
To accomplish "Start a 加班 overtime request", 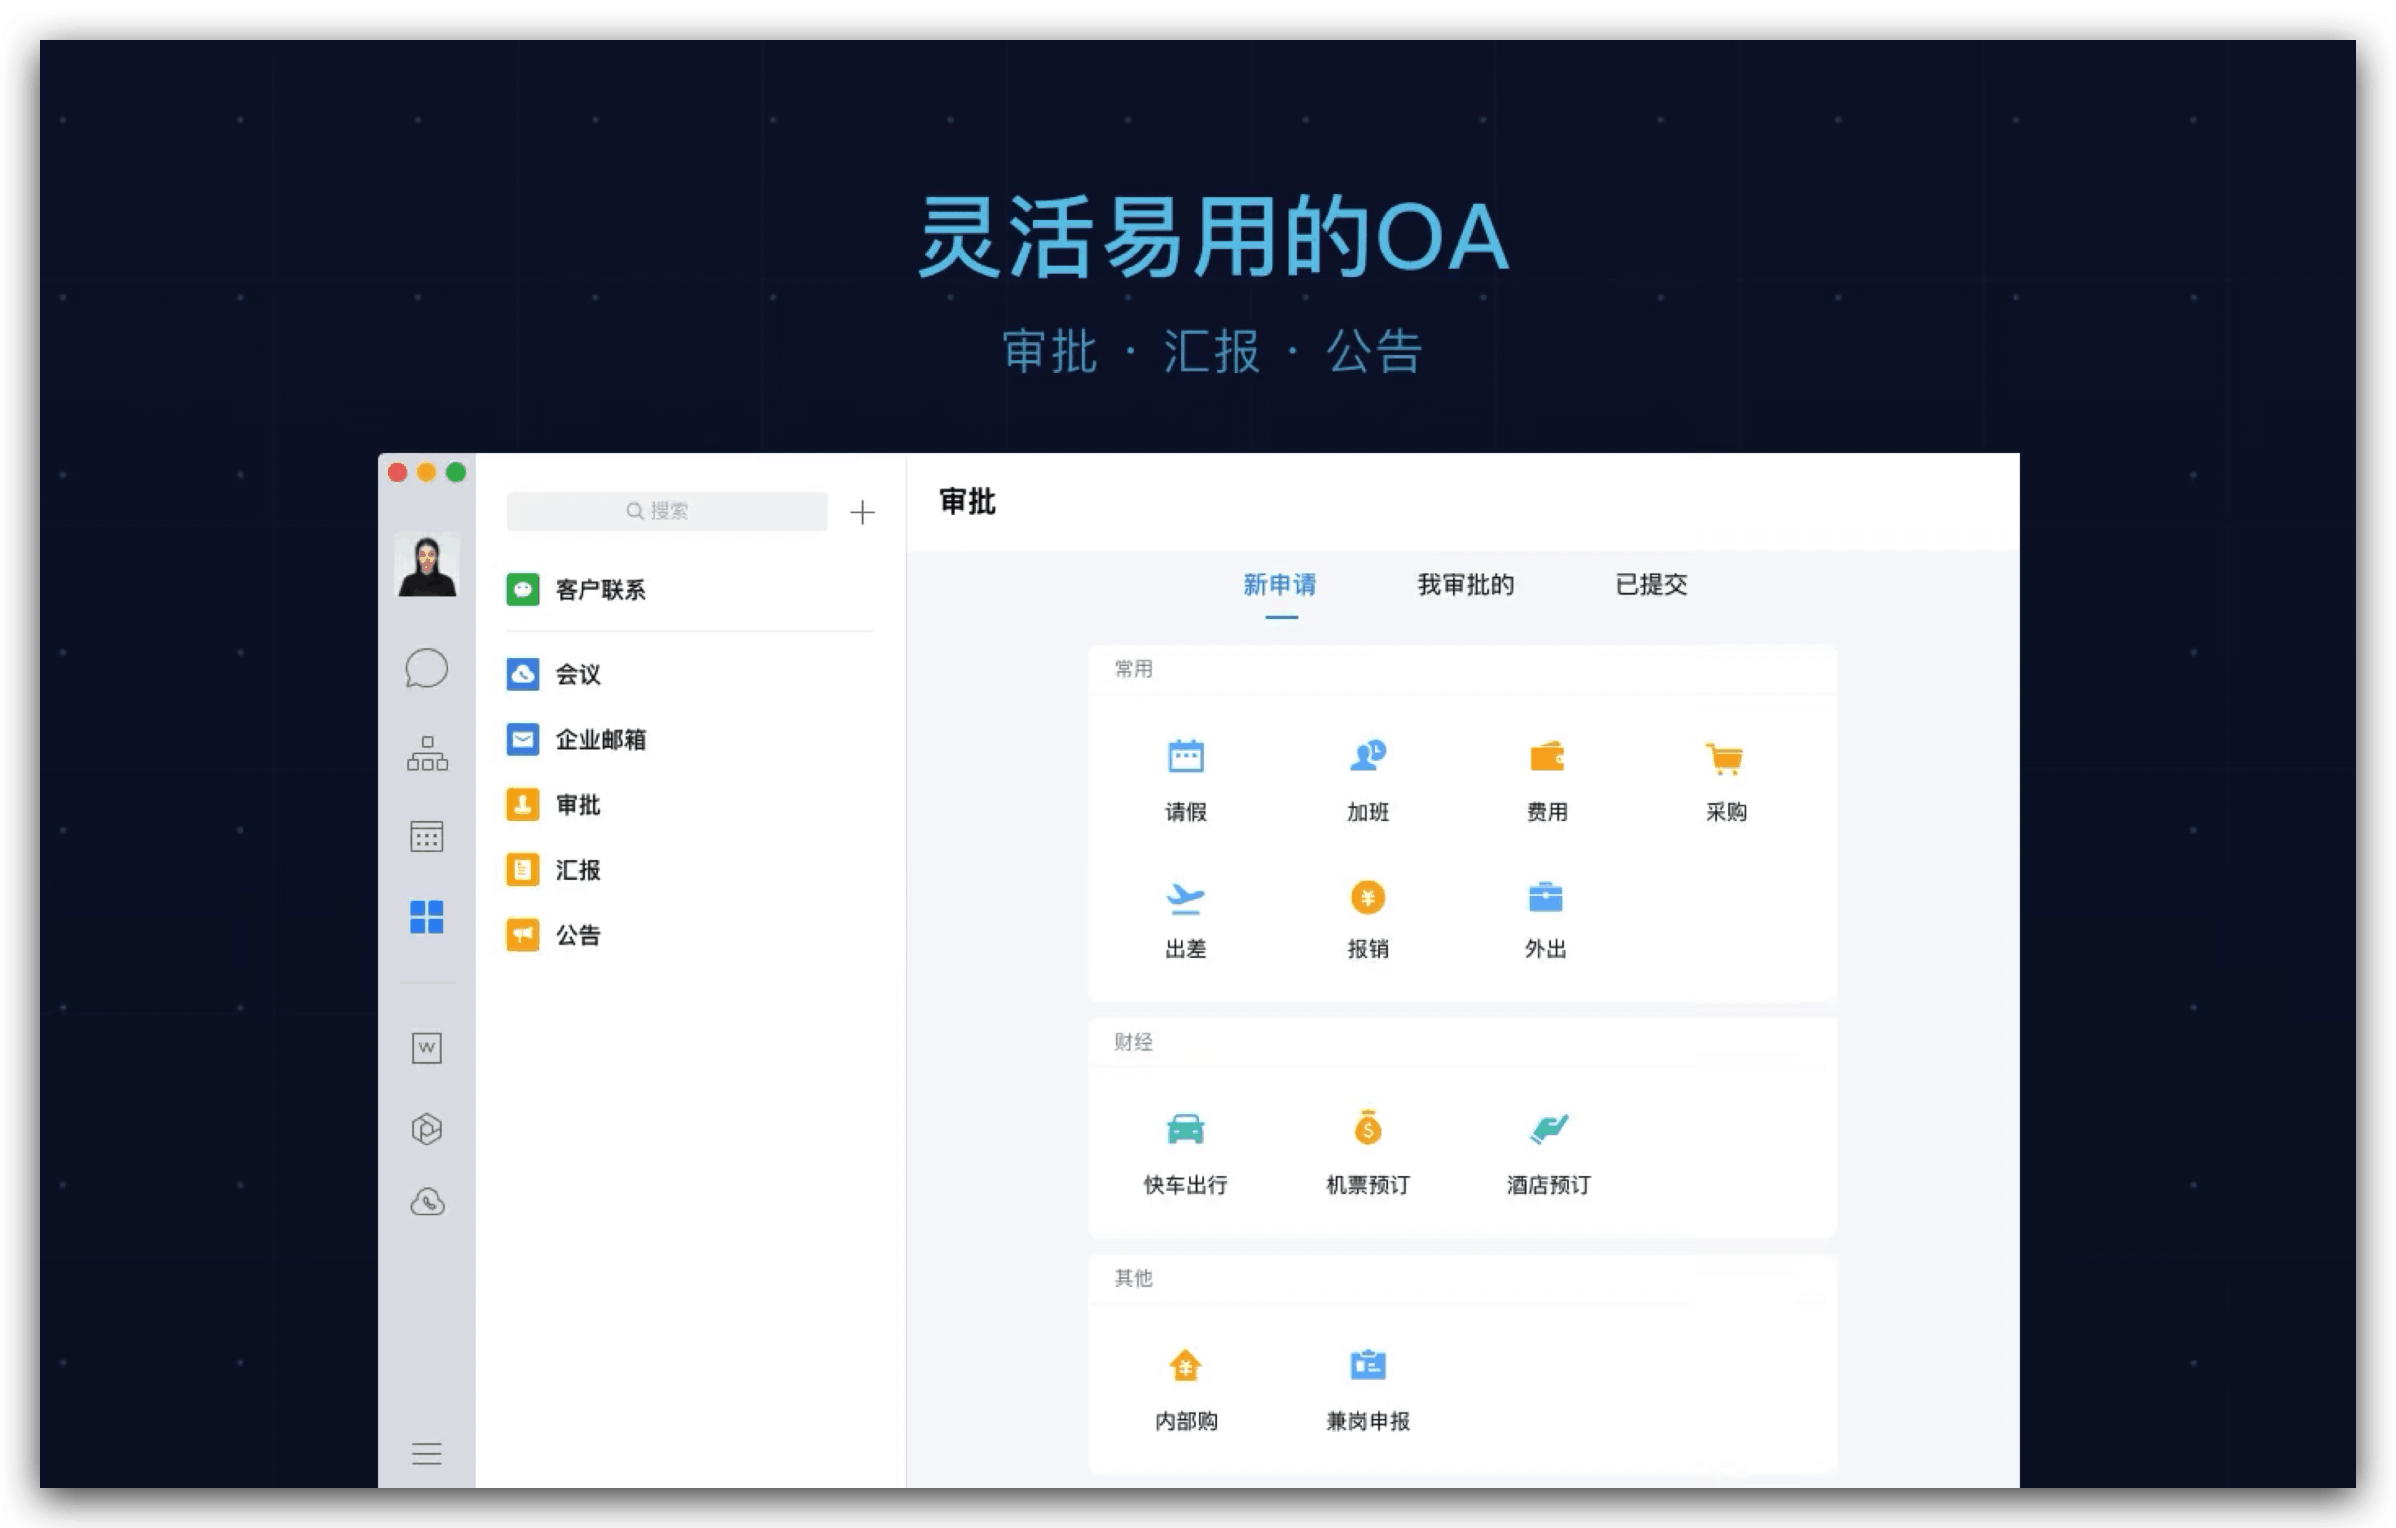I will pos(1367,781).
